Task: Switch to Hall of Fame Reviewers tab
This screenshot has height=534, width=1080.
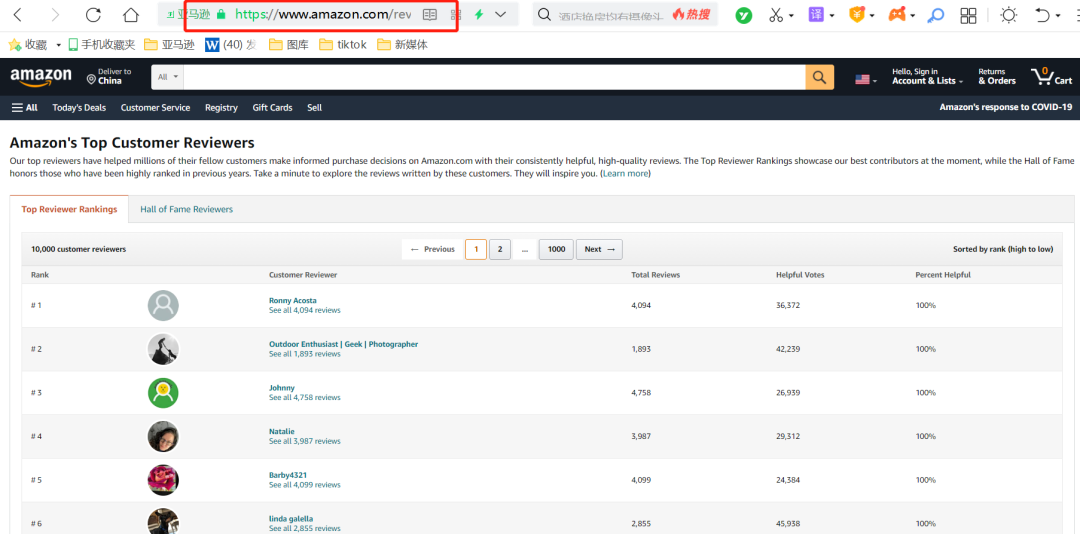Action: click(x=187, y=209)
